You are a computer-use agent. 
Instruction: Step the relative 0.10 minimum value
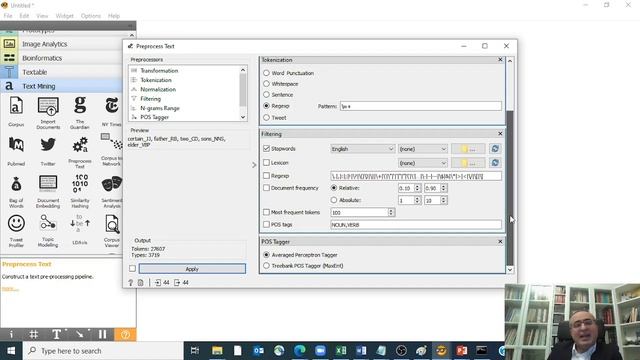pos(417,188)
